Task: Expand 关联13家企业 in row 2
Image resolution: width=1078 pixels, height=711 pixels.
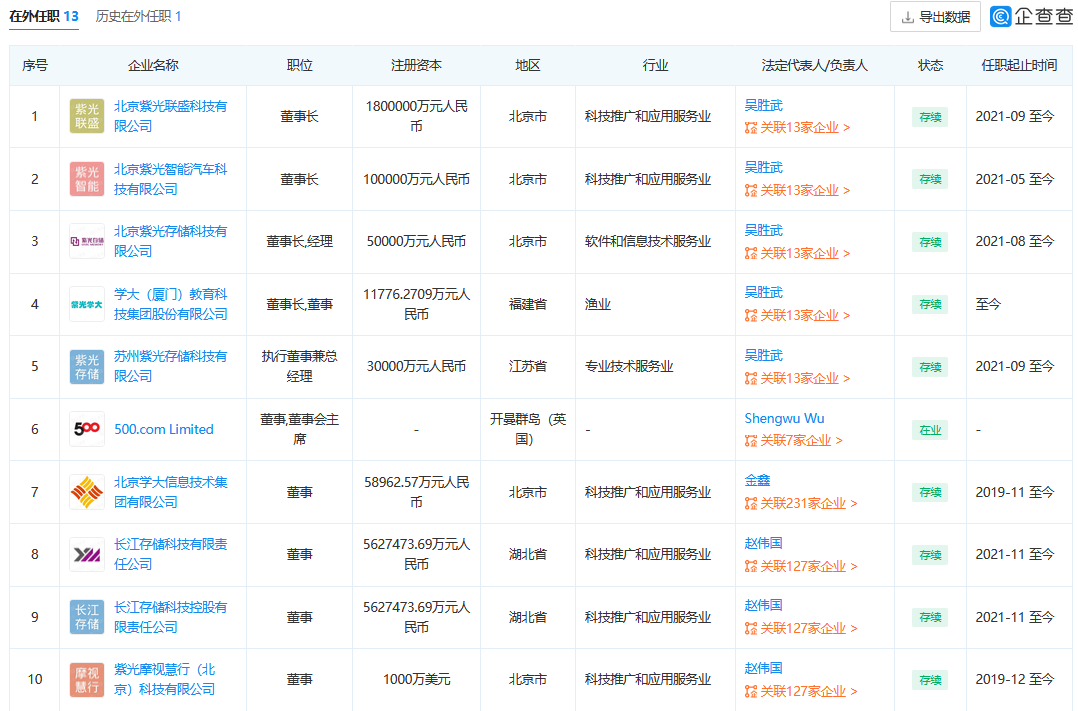Action: (798, 190)
